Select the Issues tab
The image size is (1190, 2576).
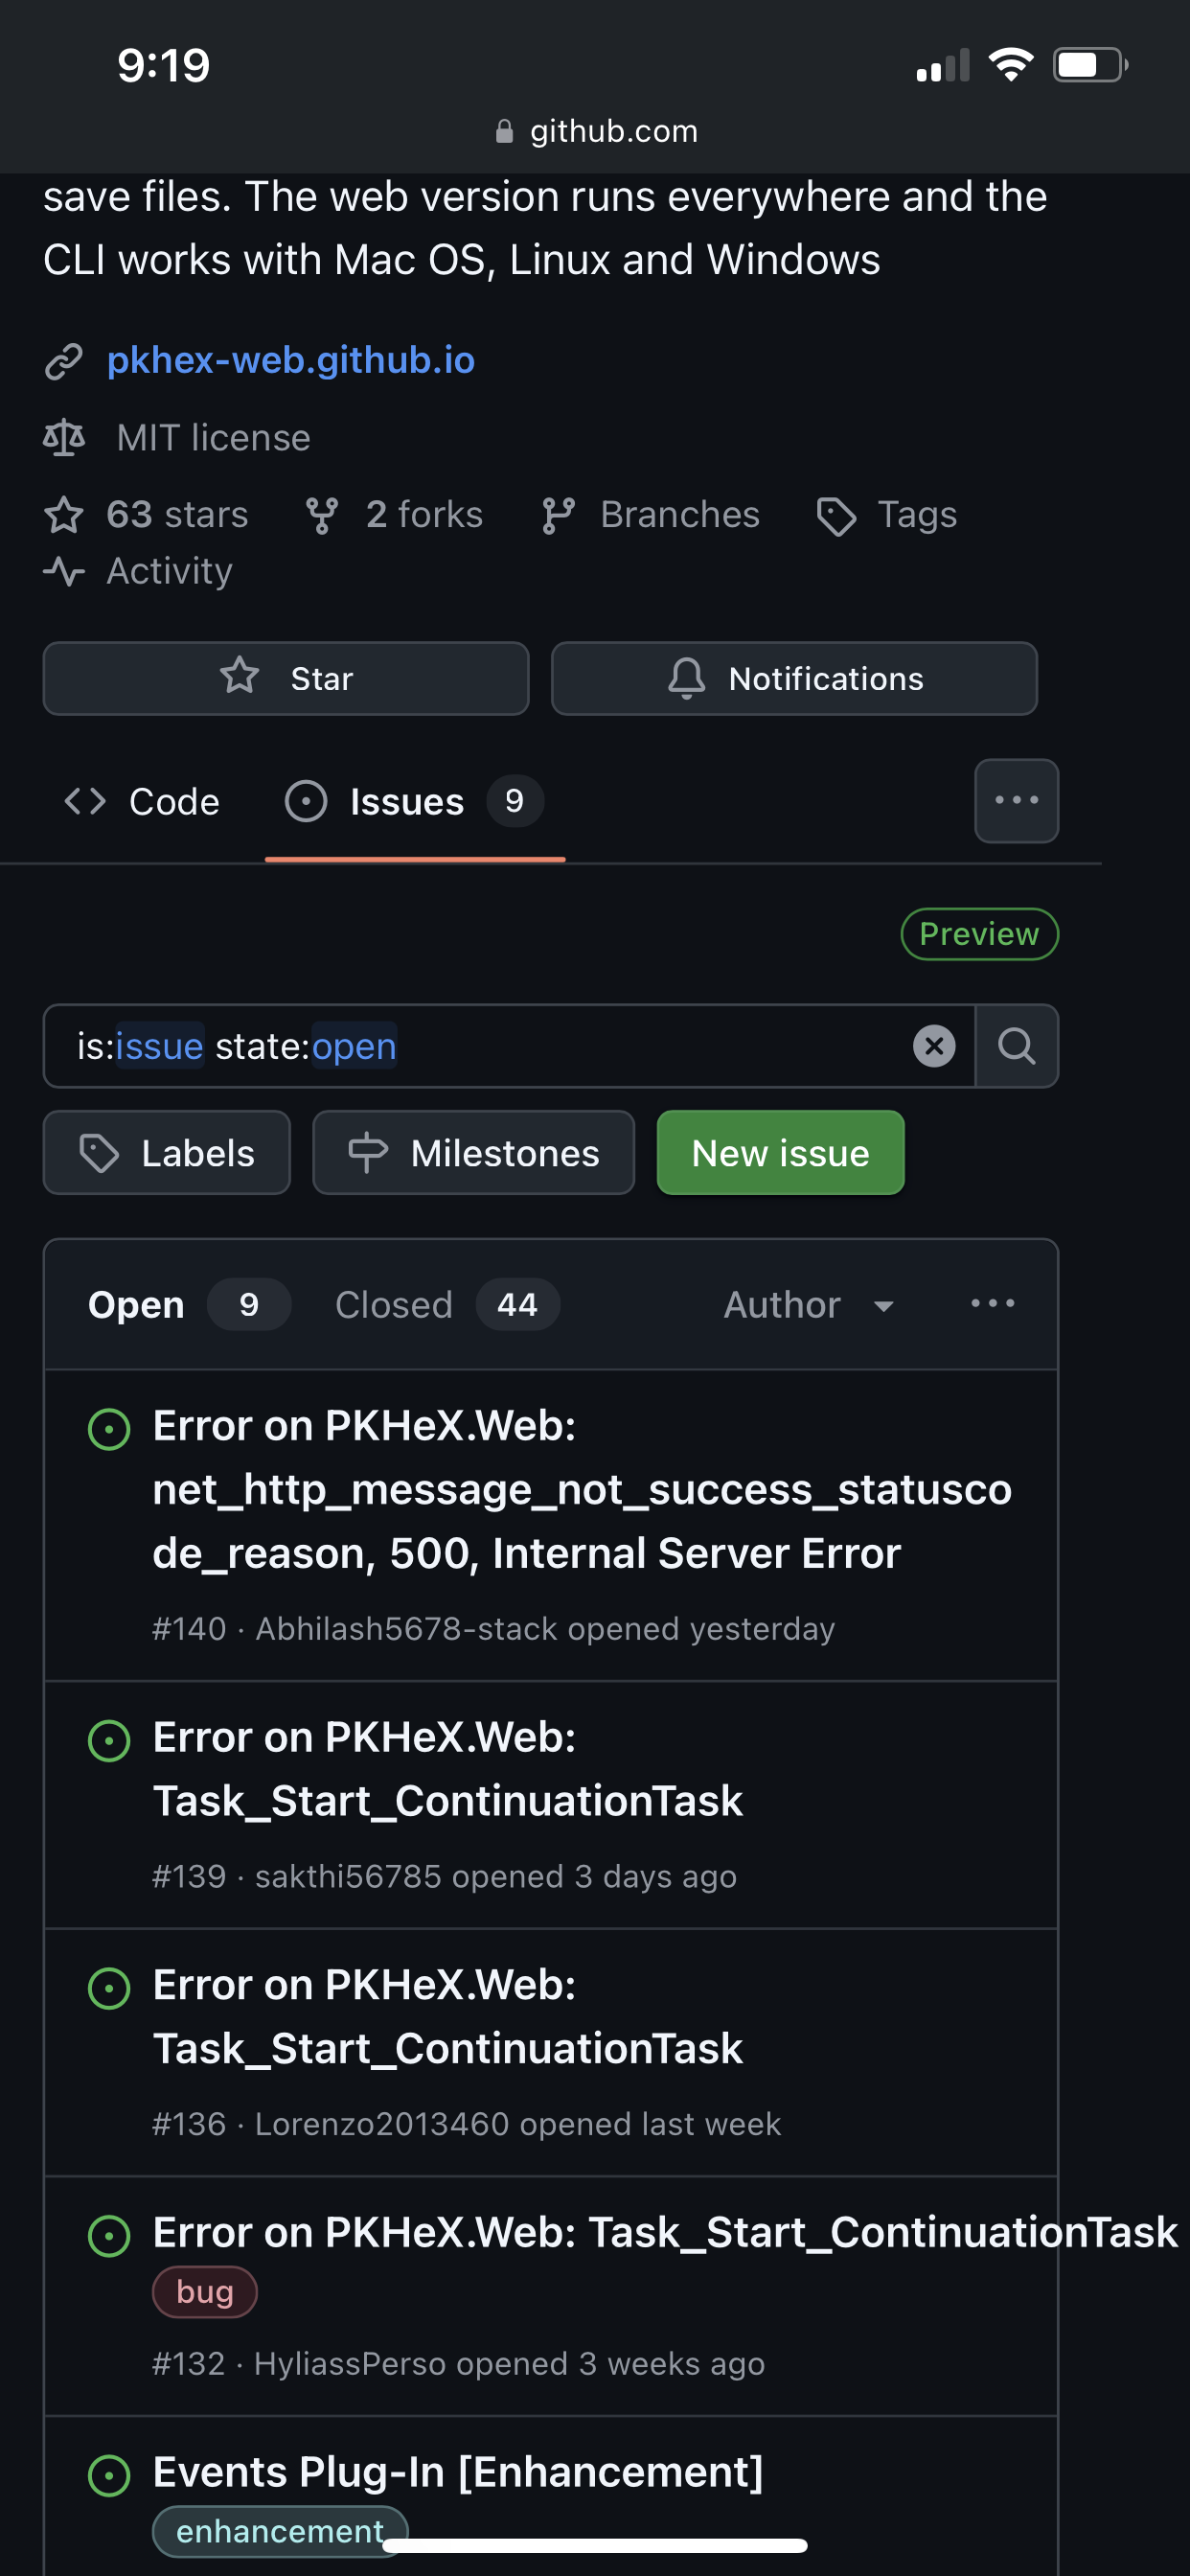414,801
